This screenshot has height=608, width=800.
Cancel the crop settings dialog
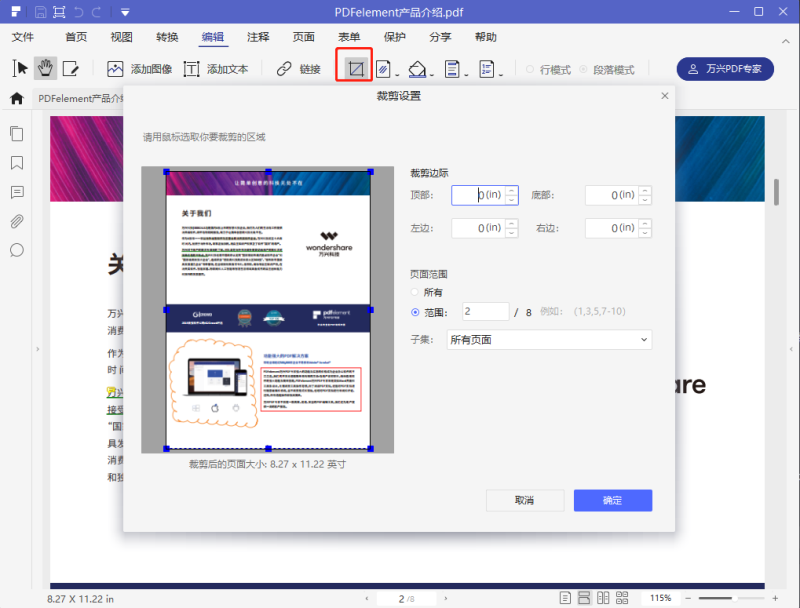524,500
